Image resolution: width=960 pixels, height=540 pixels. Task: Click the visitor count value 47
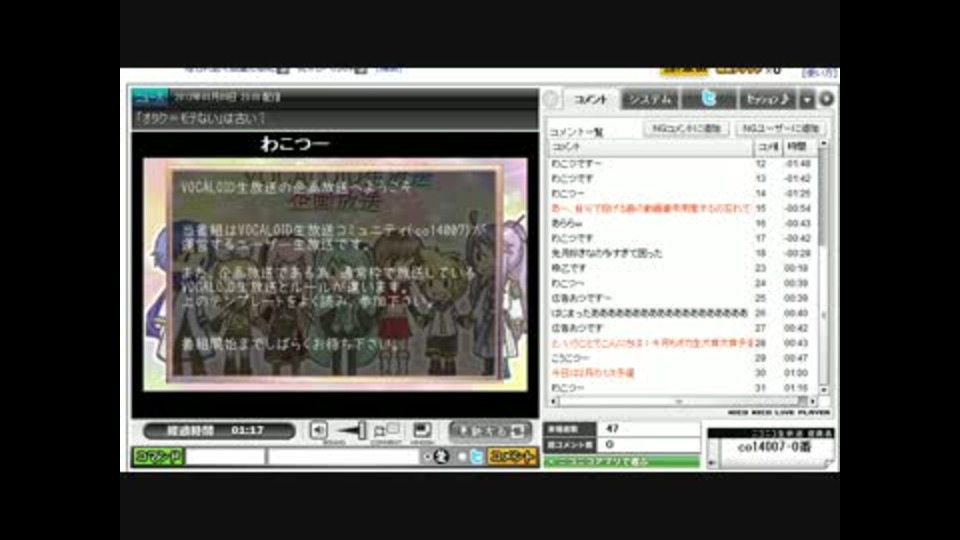[612, 429]
